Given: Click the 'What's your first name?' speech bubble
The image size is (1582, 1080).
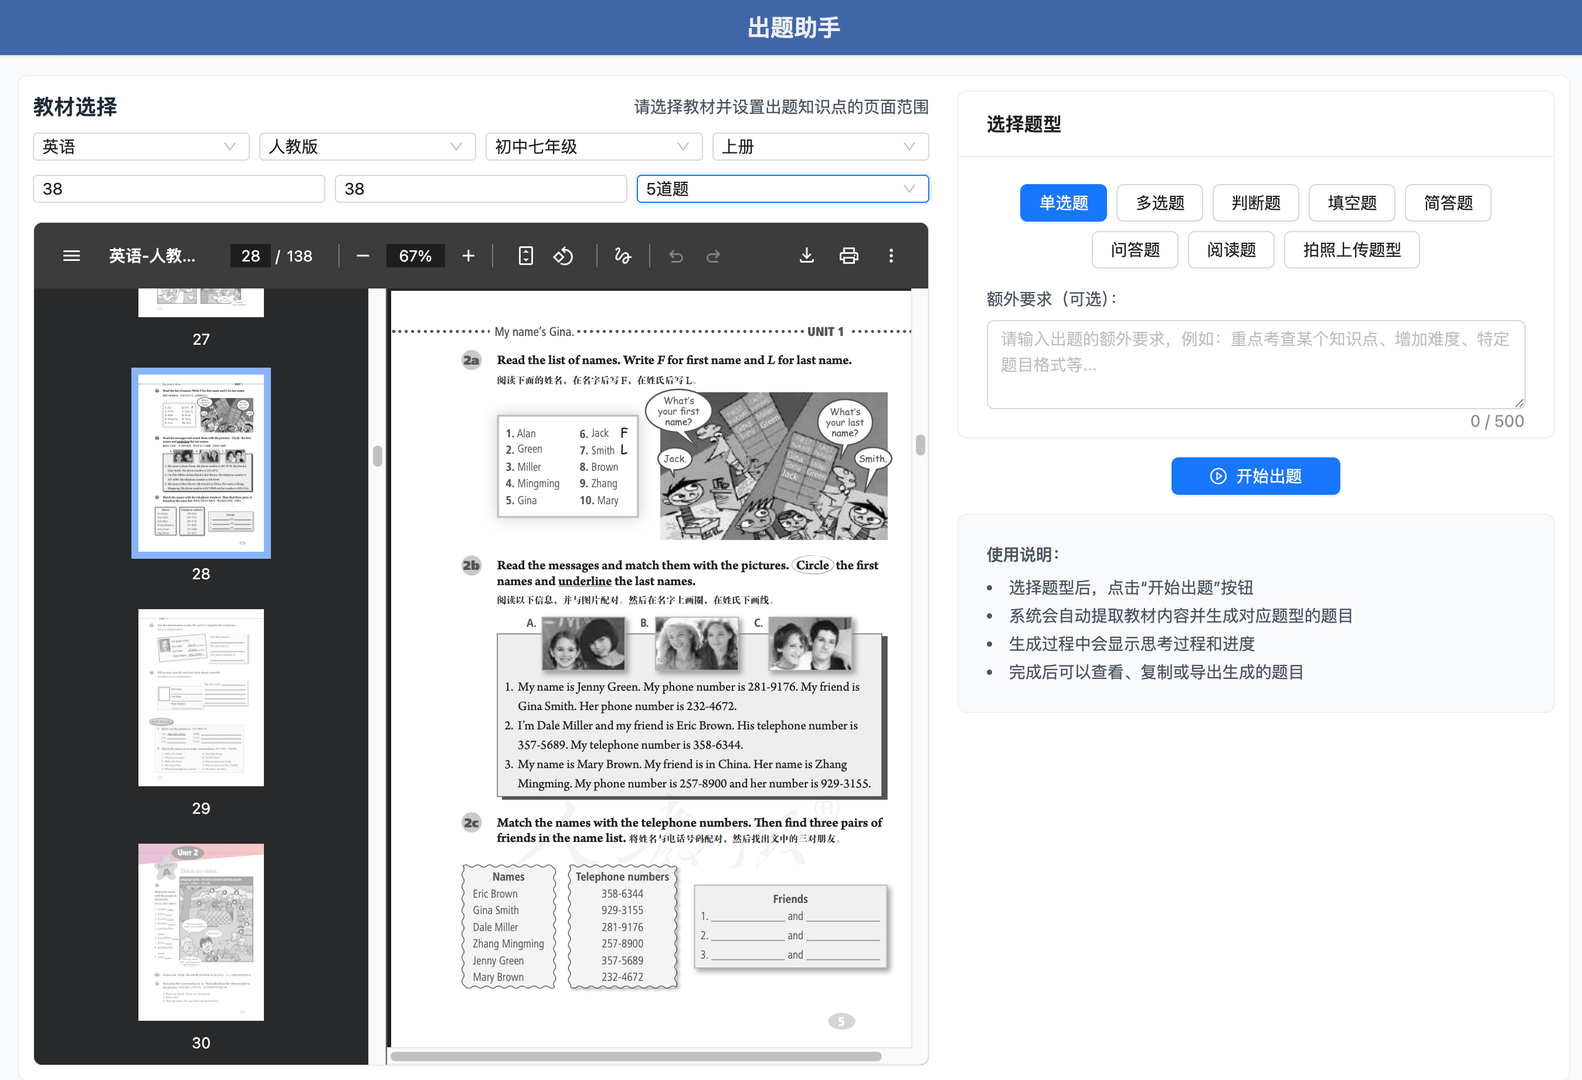Looking at the screenshot, I should click(x=678, y=411).
